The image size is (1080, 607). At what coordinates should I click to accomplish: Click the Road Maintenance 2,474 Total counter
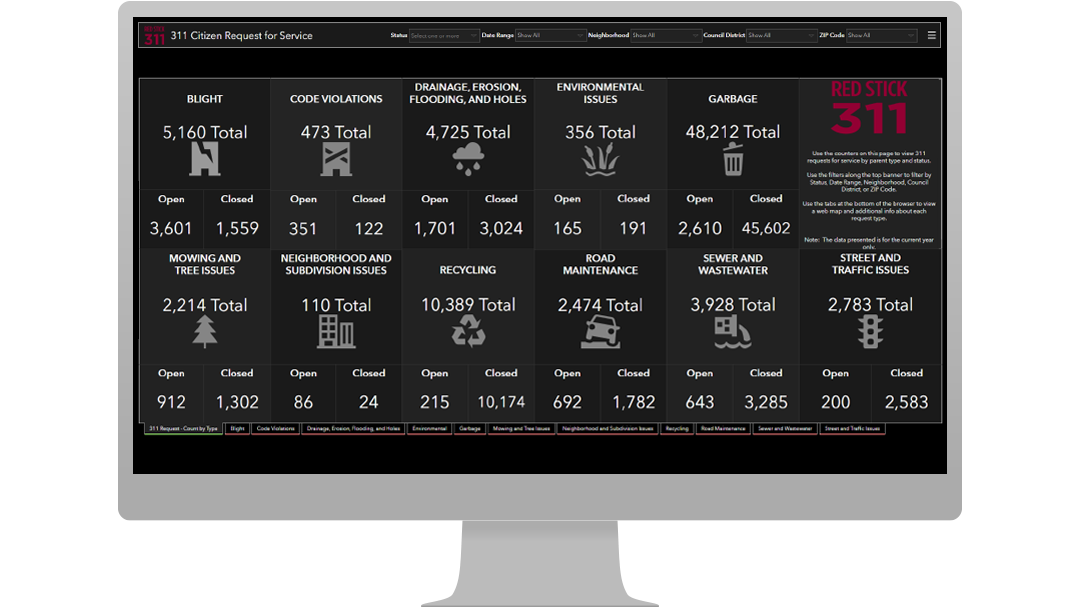[x=600, y=305]
